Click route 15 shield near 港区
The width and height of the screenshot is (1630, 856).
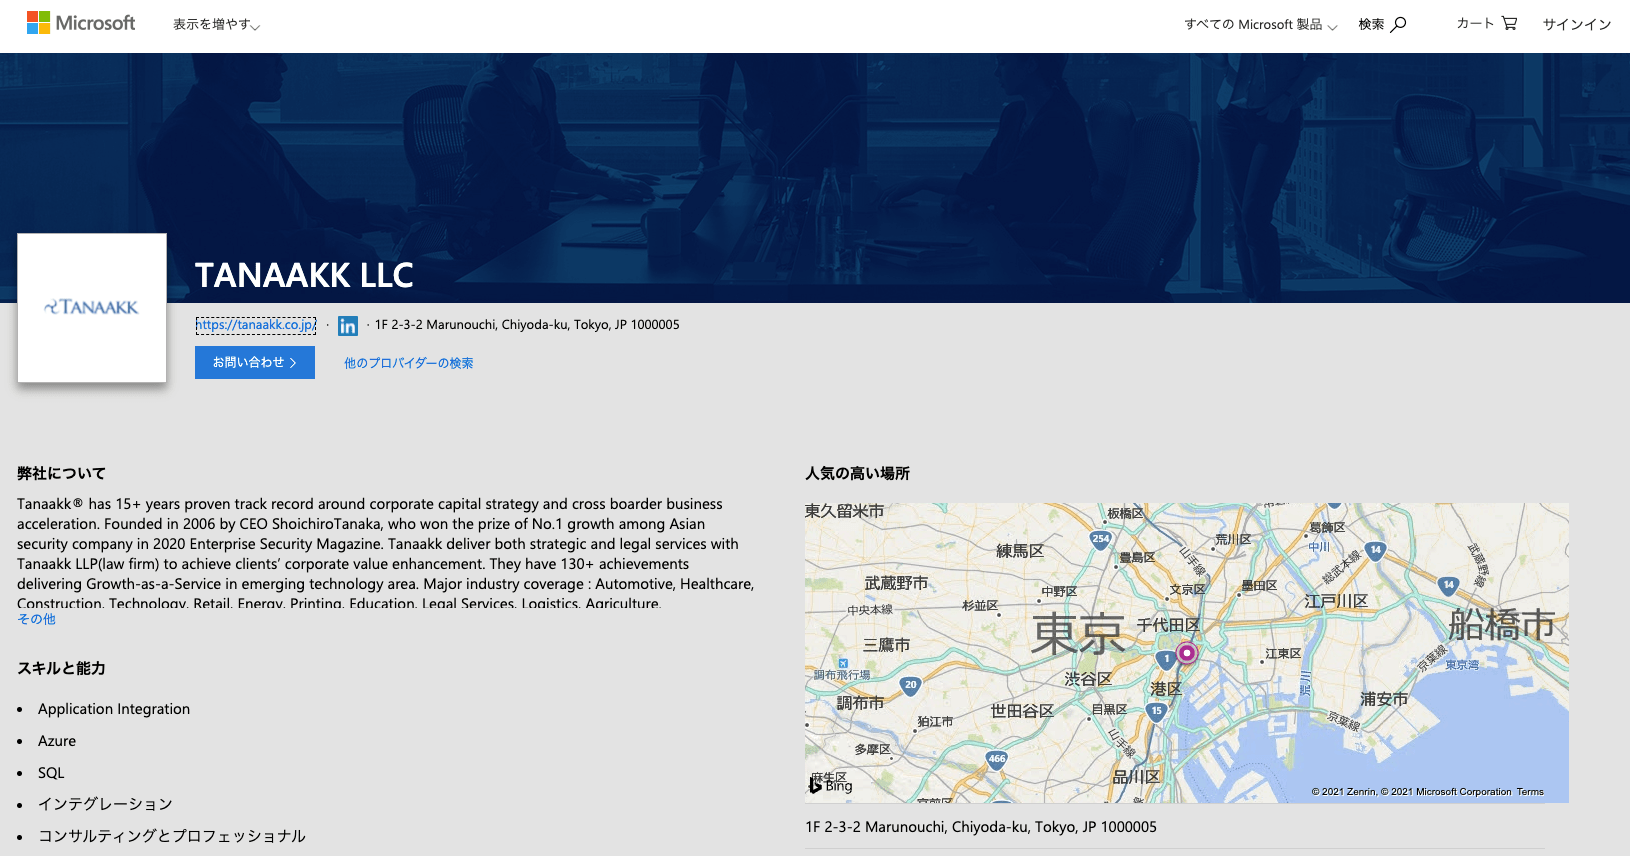pyautogui.click(x=1156, y=711)
